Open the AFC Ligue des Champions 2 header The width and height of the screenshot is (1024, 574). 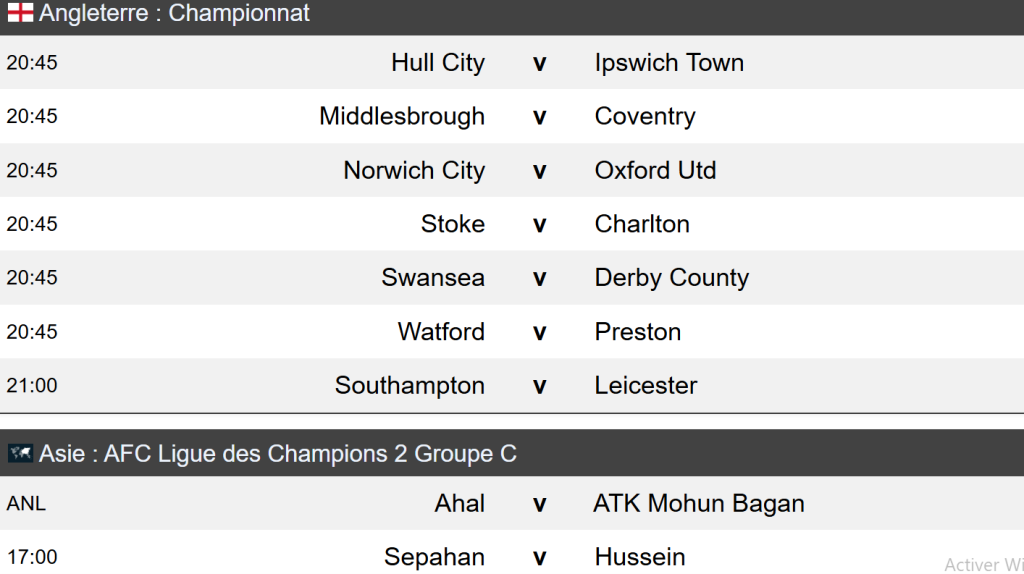pyautogui.click(x=278, y=454)
